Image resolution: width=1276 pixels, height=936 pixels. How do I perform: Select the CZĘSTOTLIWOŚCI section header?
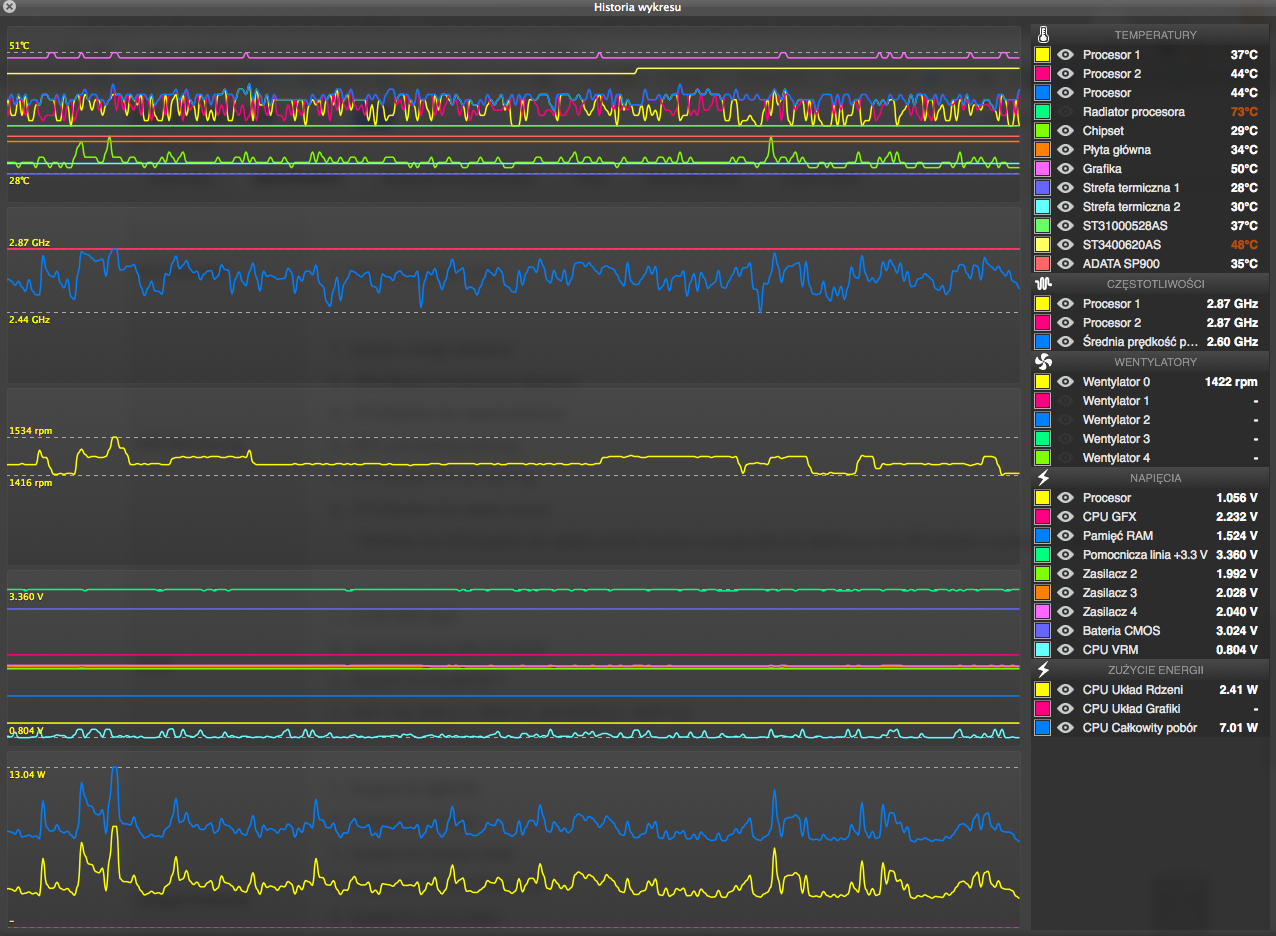(x=1155, y=284)
